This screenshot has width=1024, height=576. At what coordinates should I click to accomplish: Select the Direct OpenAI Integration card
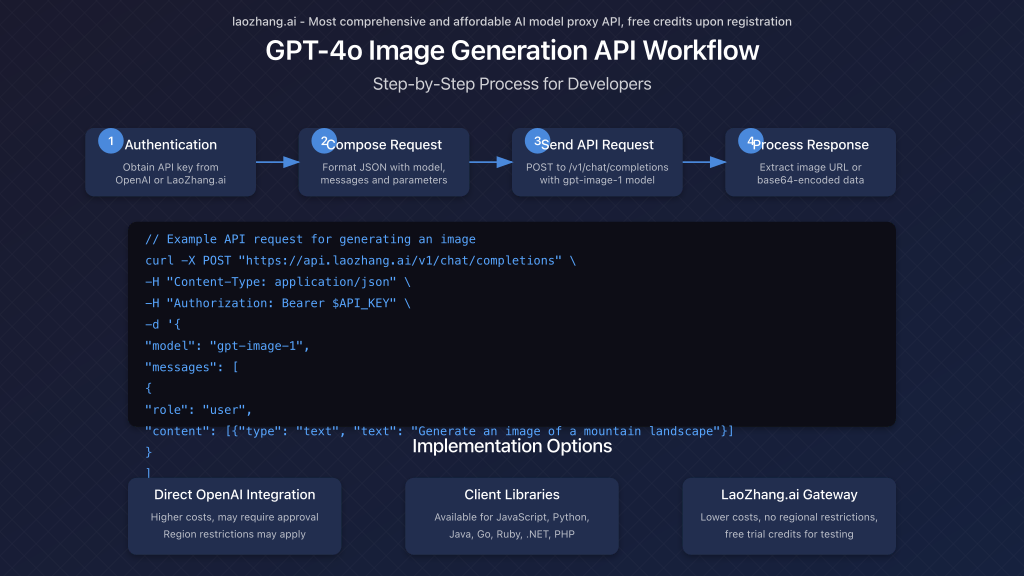(234, 516)
